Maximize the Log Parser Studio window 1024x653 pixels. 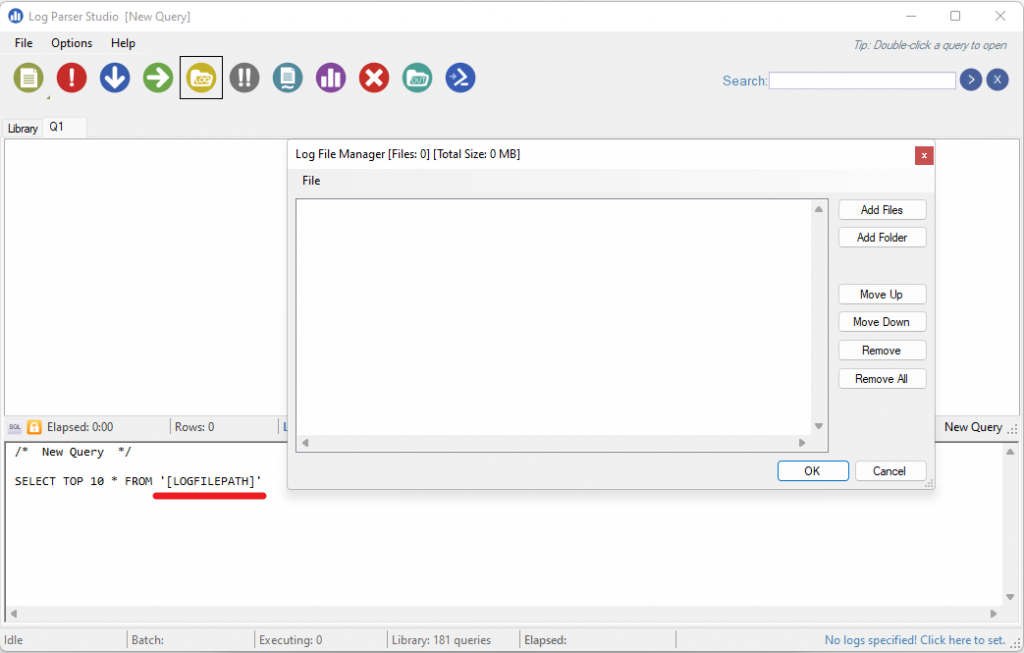pos(955,16)
